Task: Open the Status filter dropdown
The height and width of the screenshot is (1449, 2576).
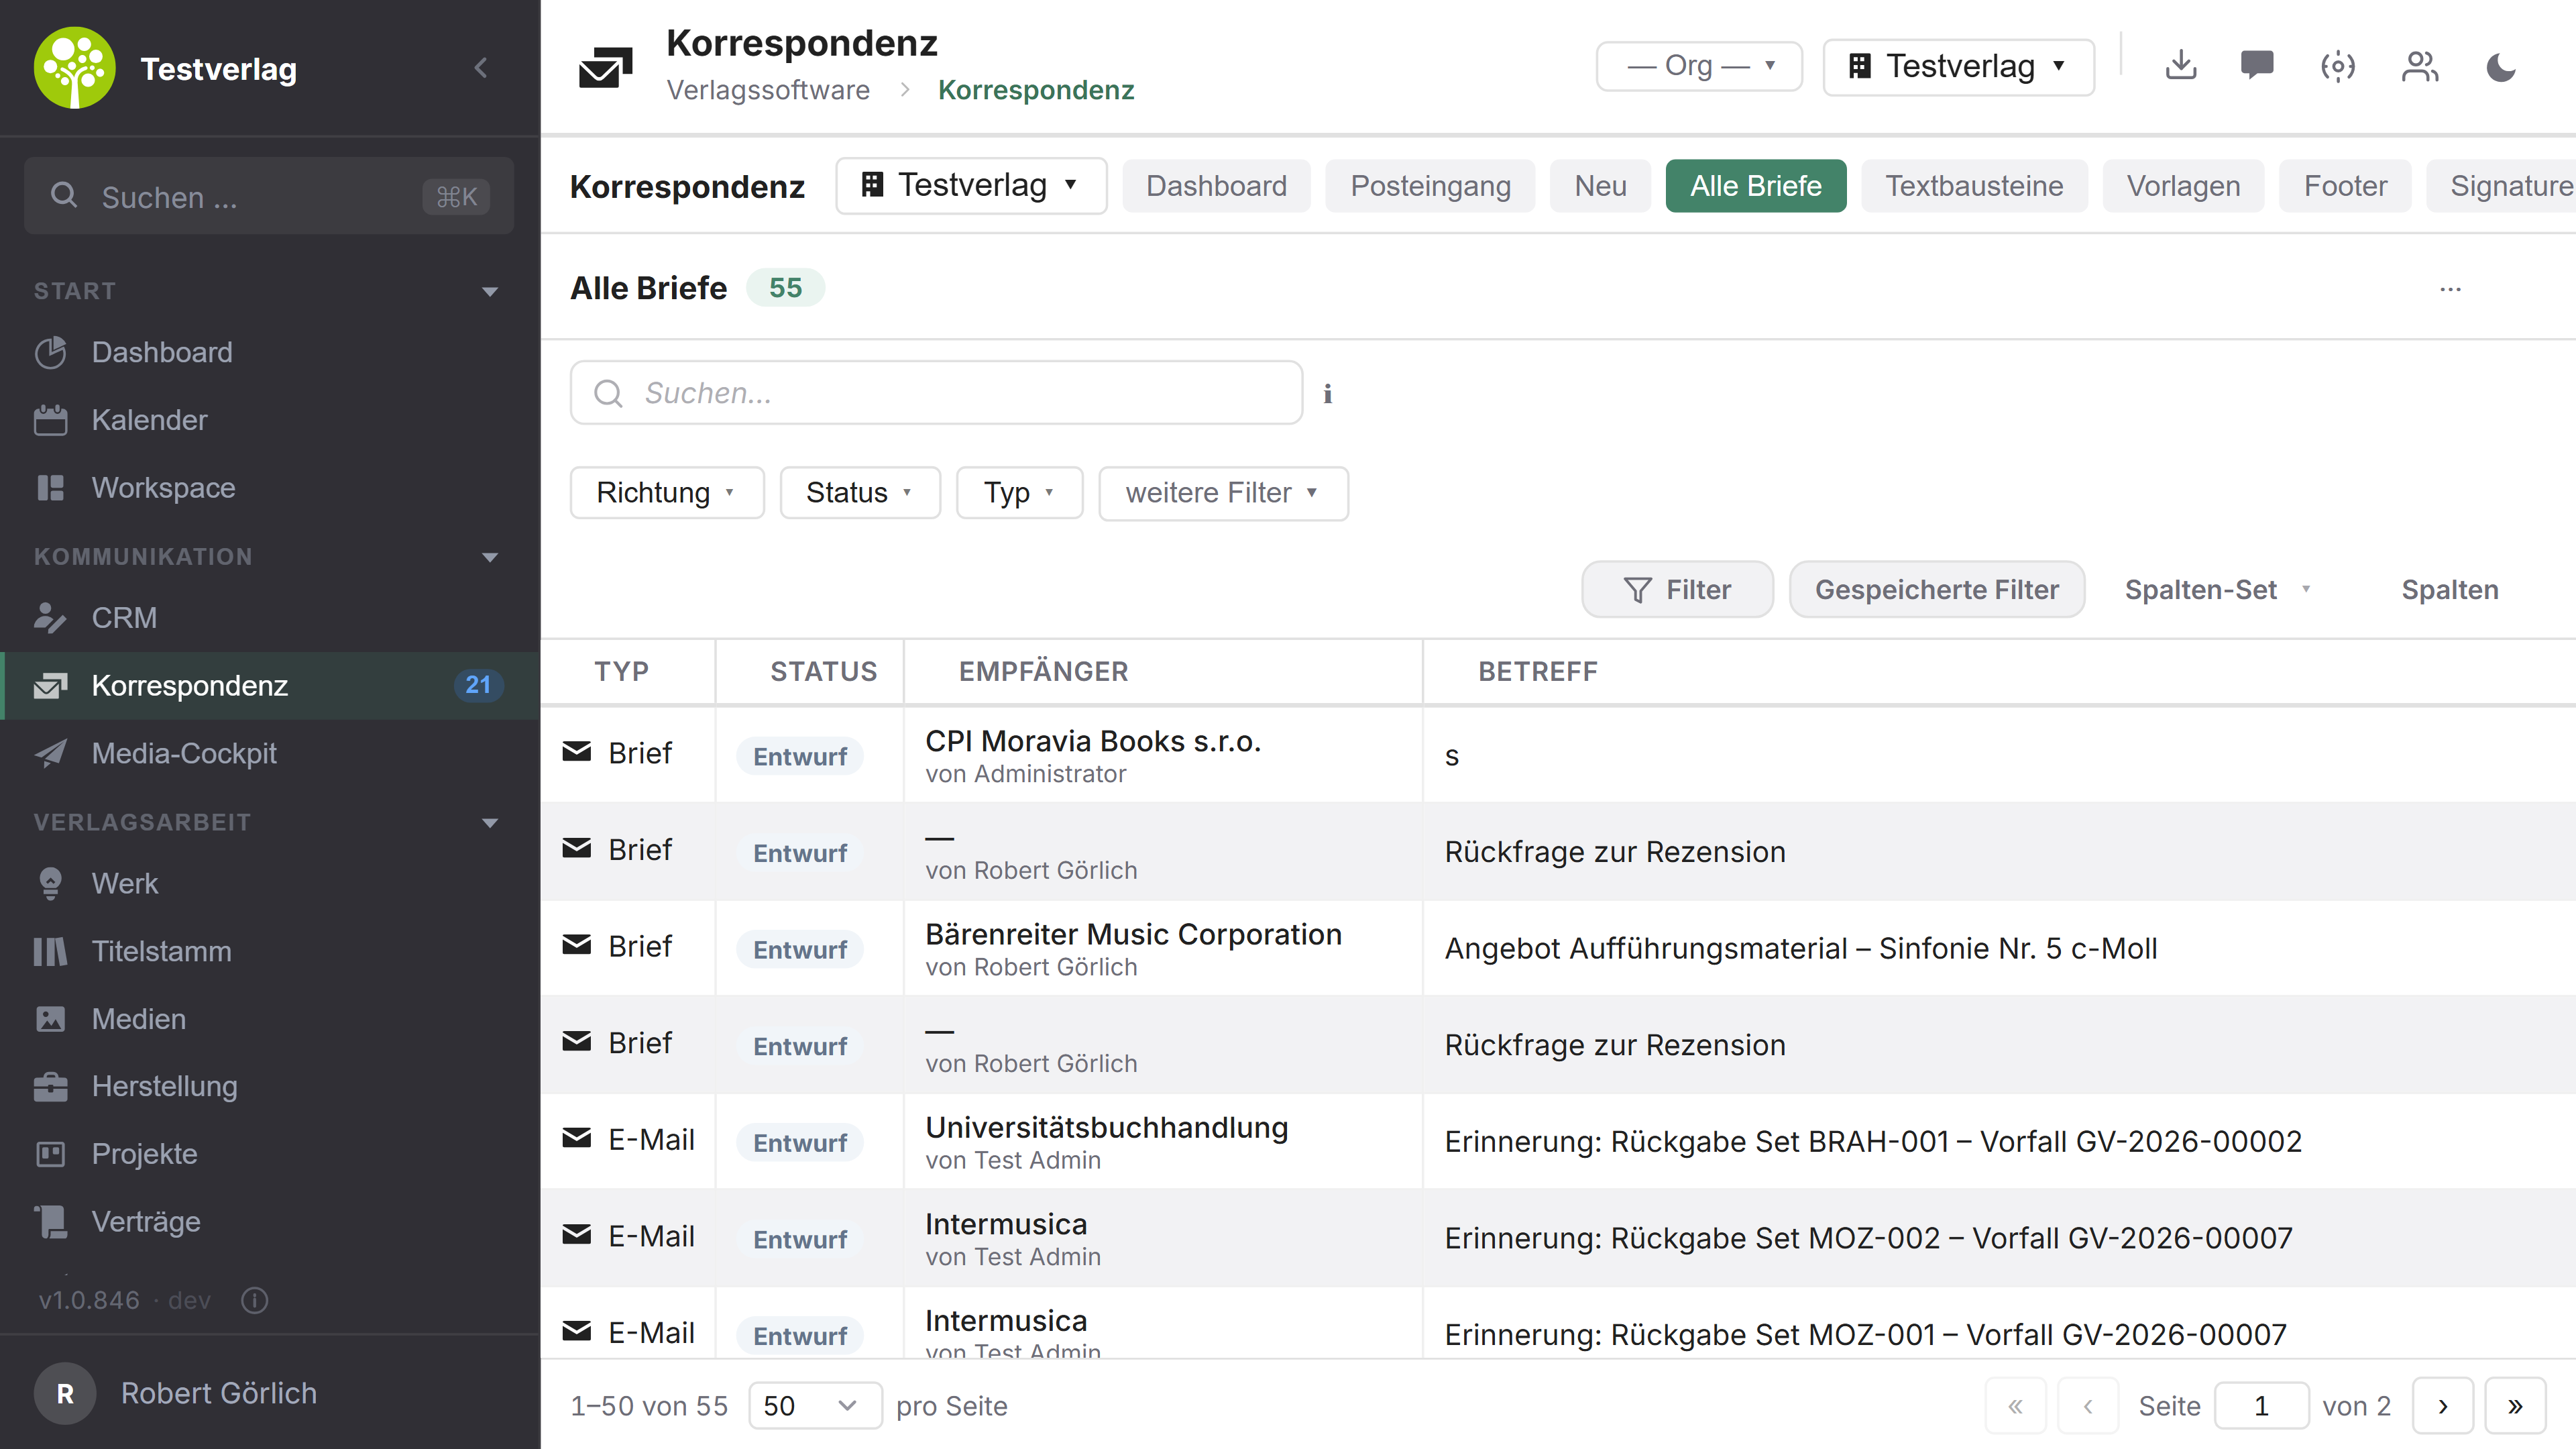Action: point(860,493)
